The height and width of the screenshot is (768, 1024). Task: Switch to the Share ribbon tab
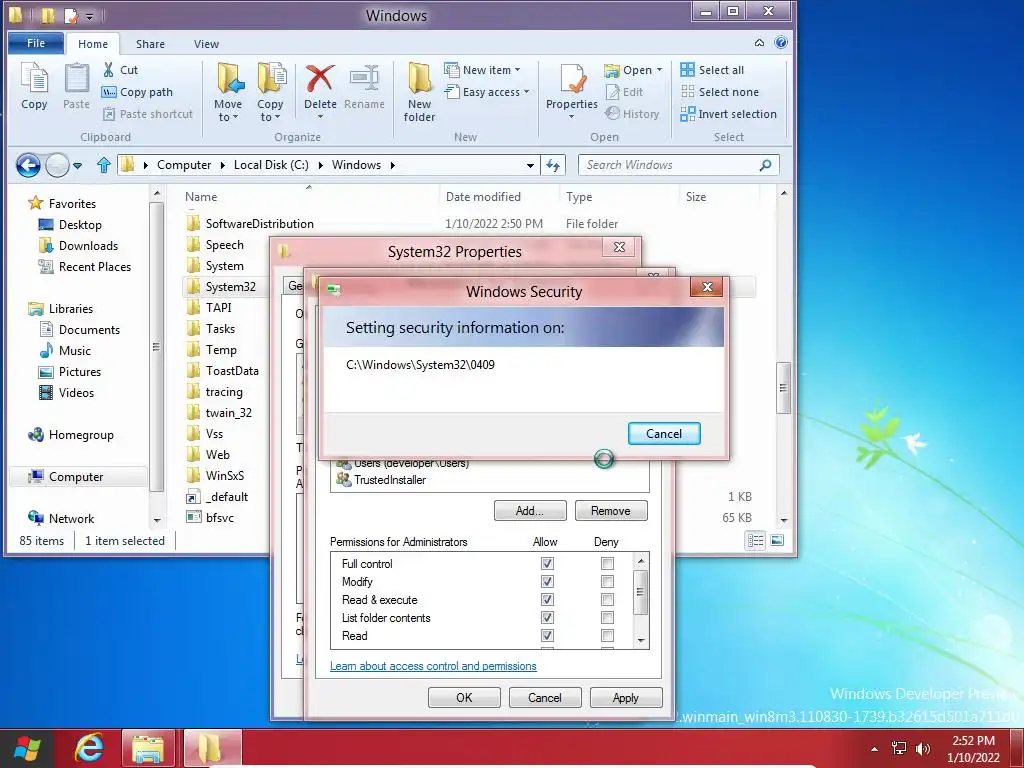(x=150, y=44)
